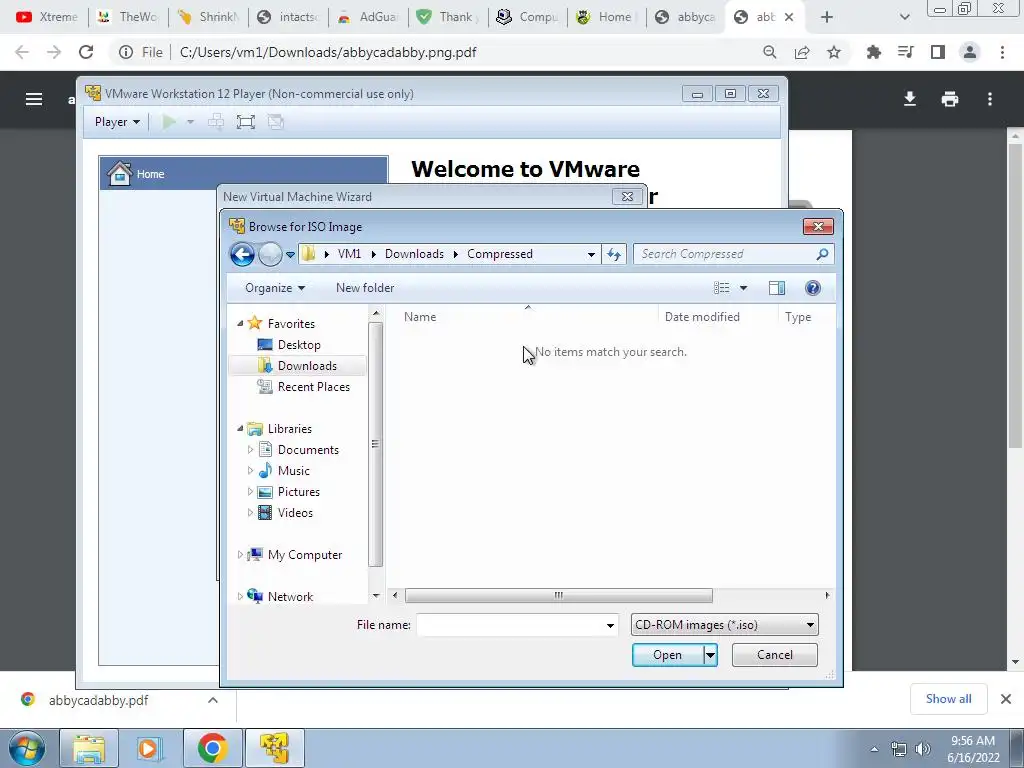1024x768 pixels.
Task: Click the horizontal scrollbar in file list
Action: click(x=558, y=596)
